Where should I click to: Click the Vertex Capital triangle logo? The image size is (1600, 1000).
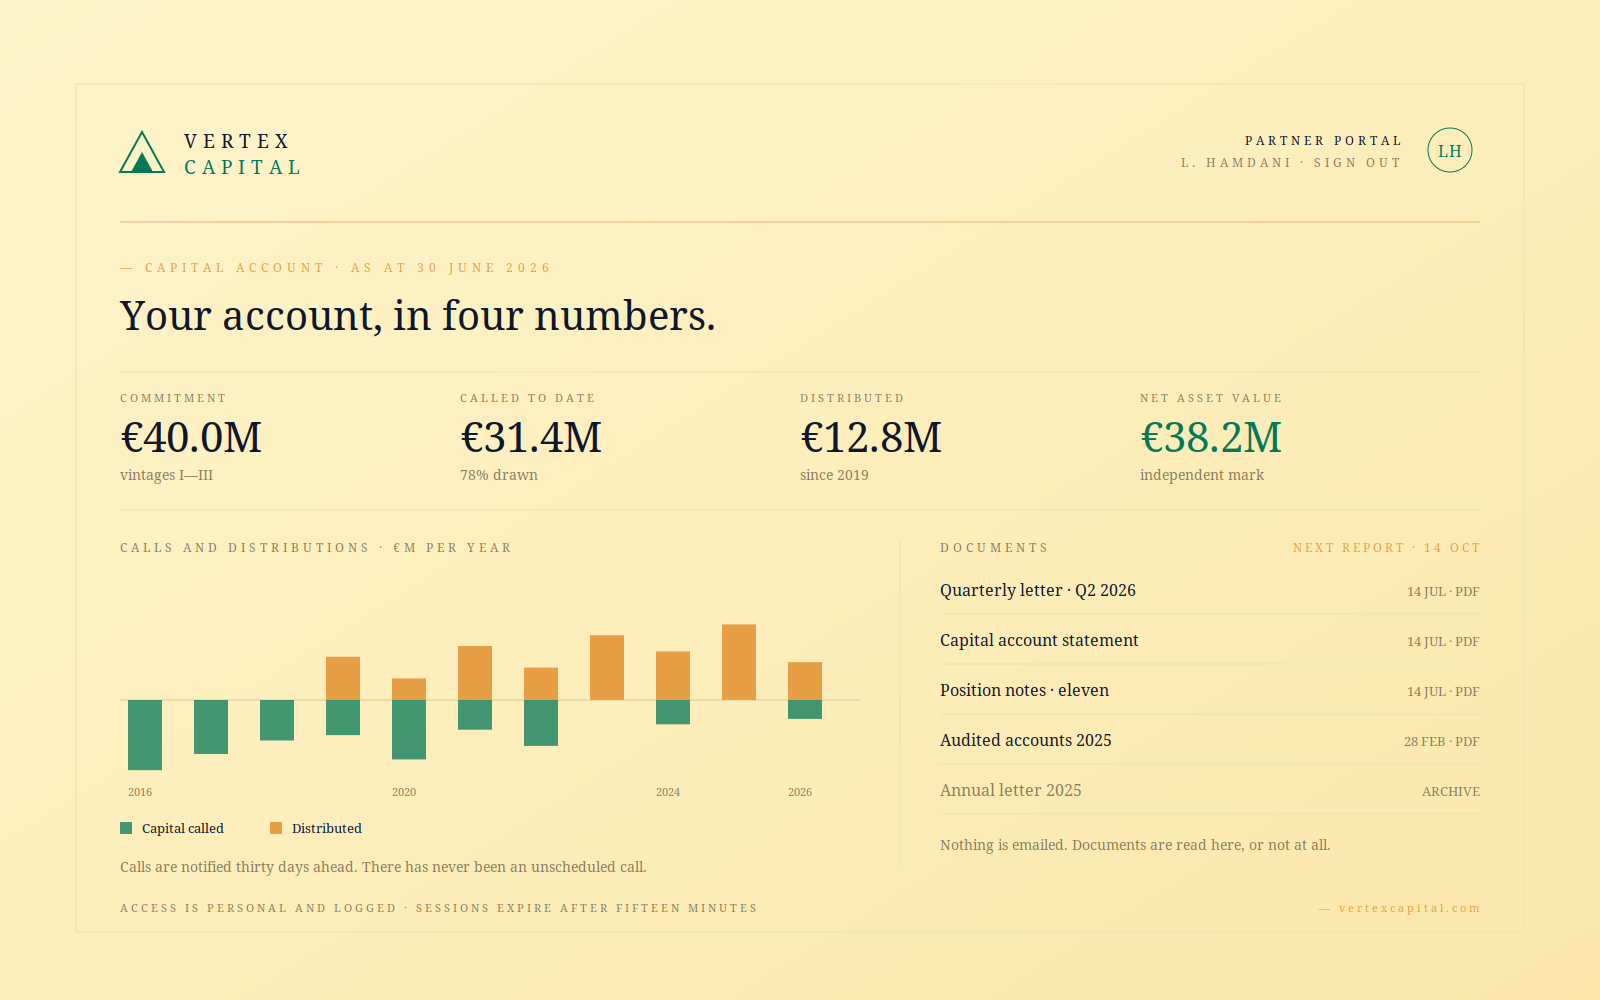pos(142,152)
